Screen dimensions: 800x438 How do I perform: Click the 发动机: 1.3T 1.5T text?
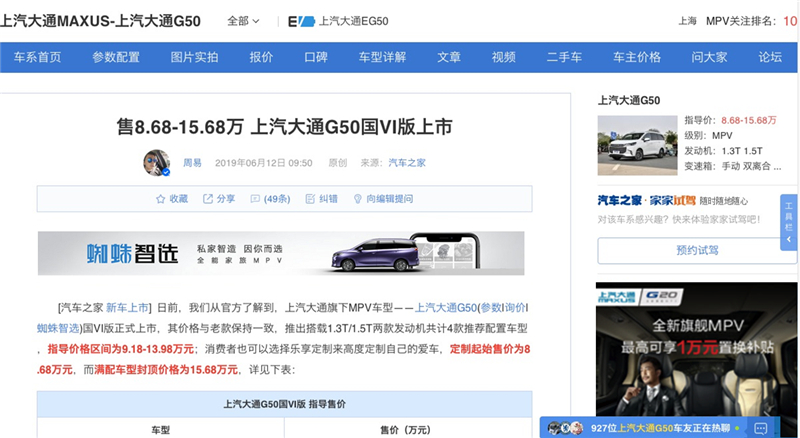coord(723,151)
